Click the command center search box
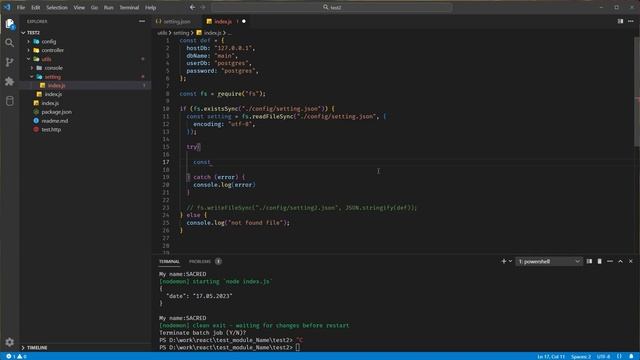Image resolution: width=640 pixels, height=360 pixels. pos(332,7)
